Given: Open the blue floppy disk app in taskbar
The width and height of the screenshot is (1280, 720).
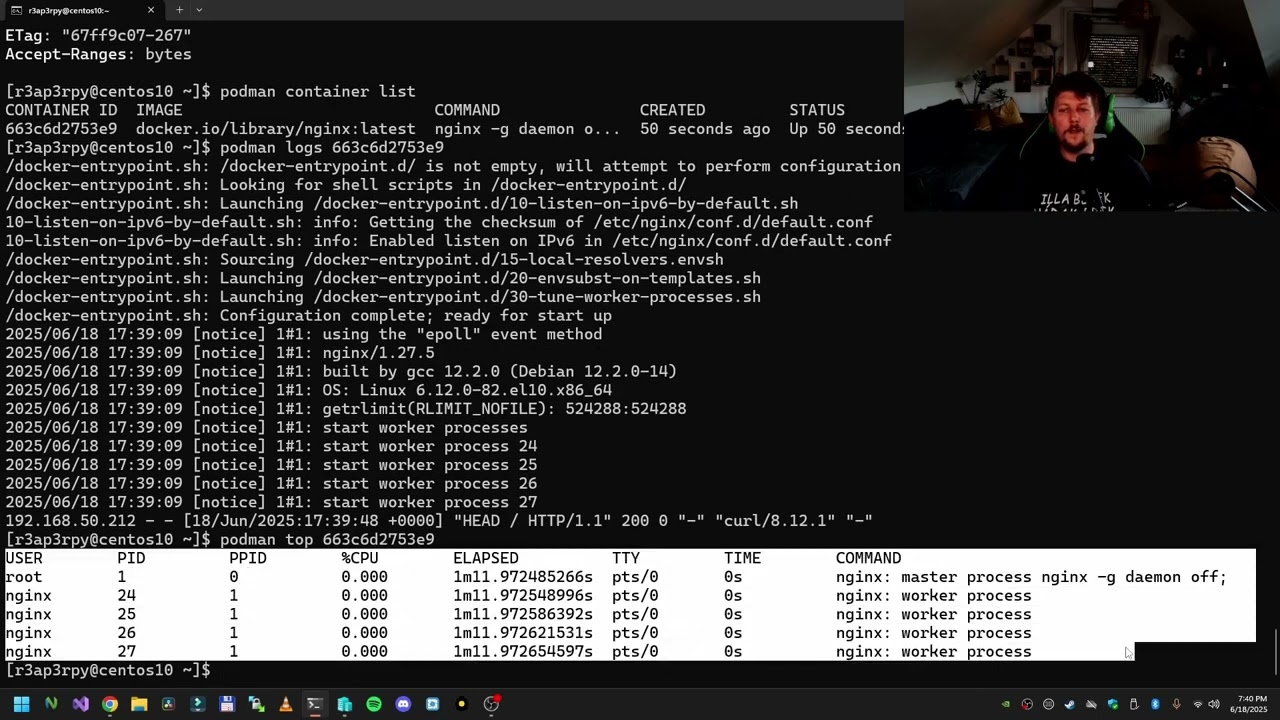Looking at the screenshot, I should (x=227, y=704).
